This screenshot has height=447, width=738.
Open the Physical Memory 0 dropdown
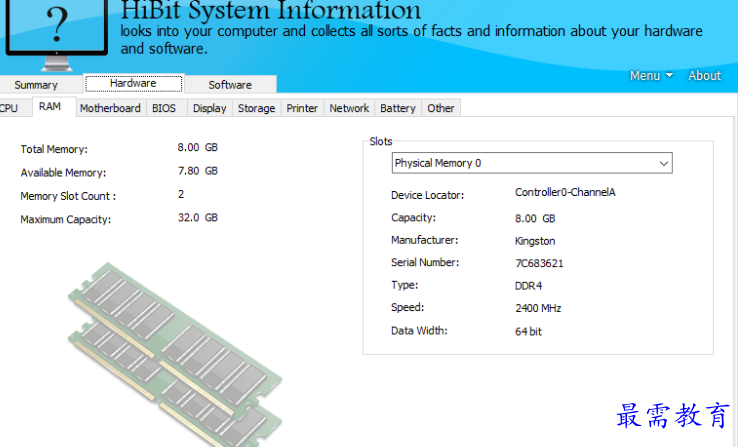point(531,163)
